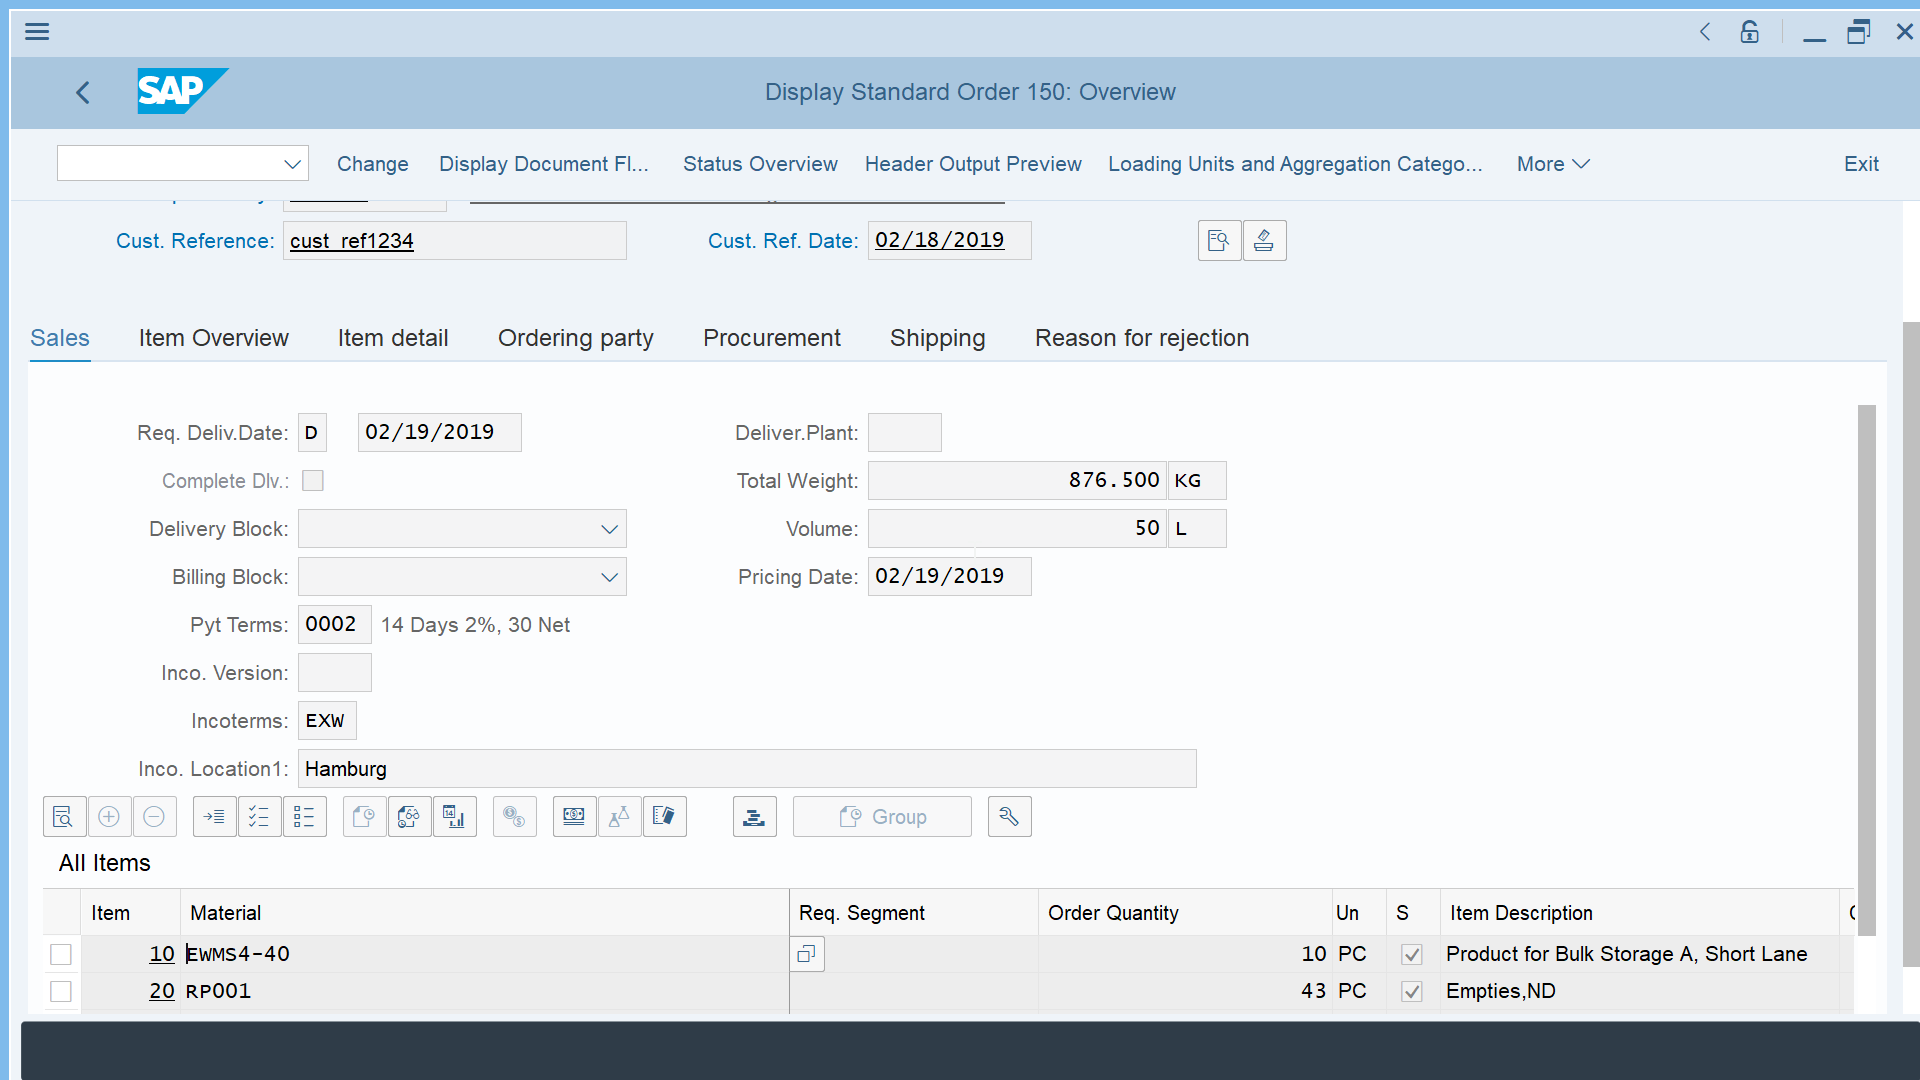Toggle Complete Delivery checkbox

pos(313,480)
